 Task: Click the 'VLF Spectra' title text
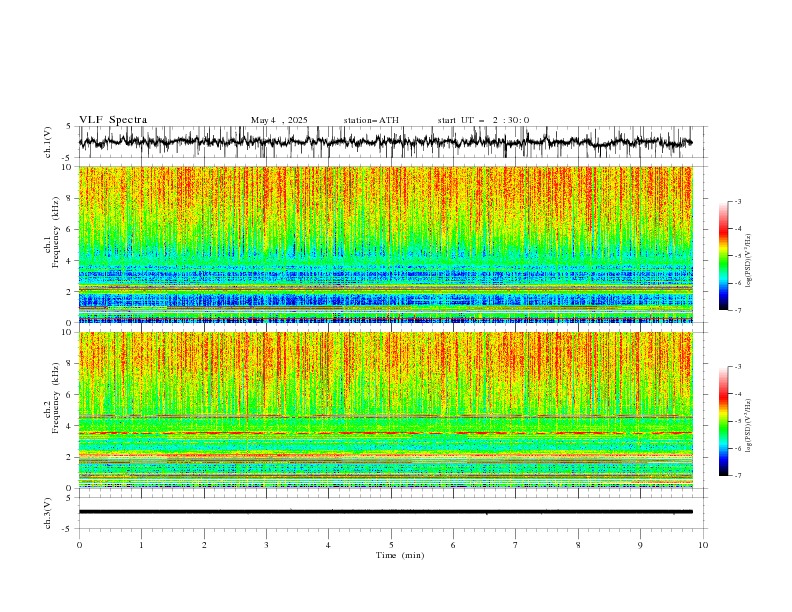click(x=113, y=120)
